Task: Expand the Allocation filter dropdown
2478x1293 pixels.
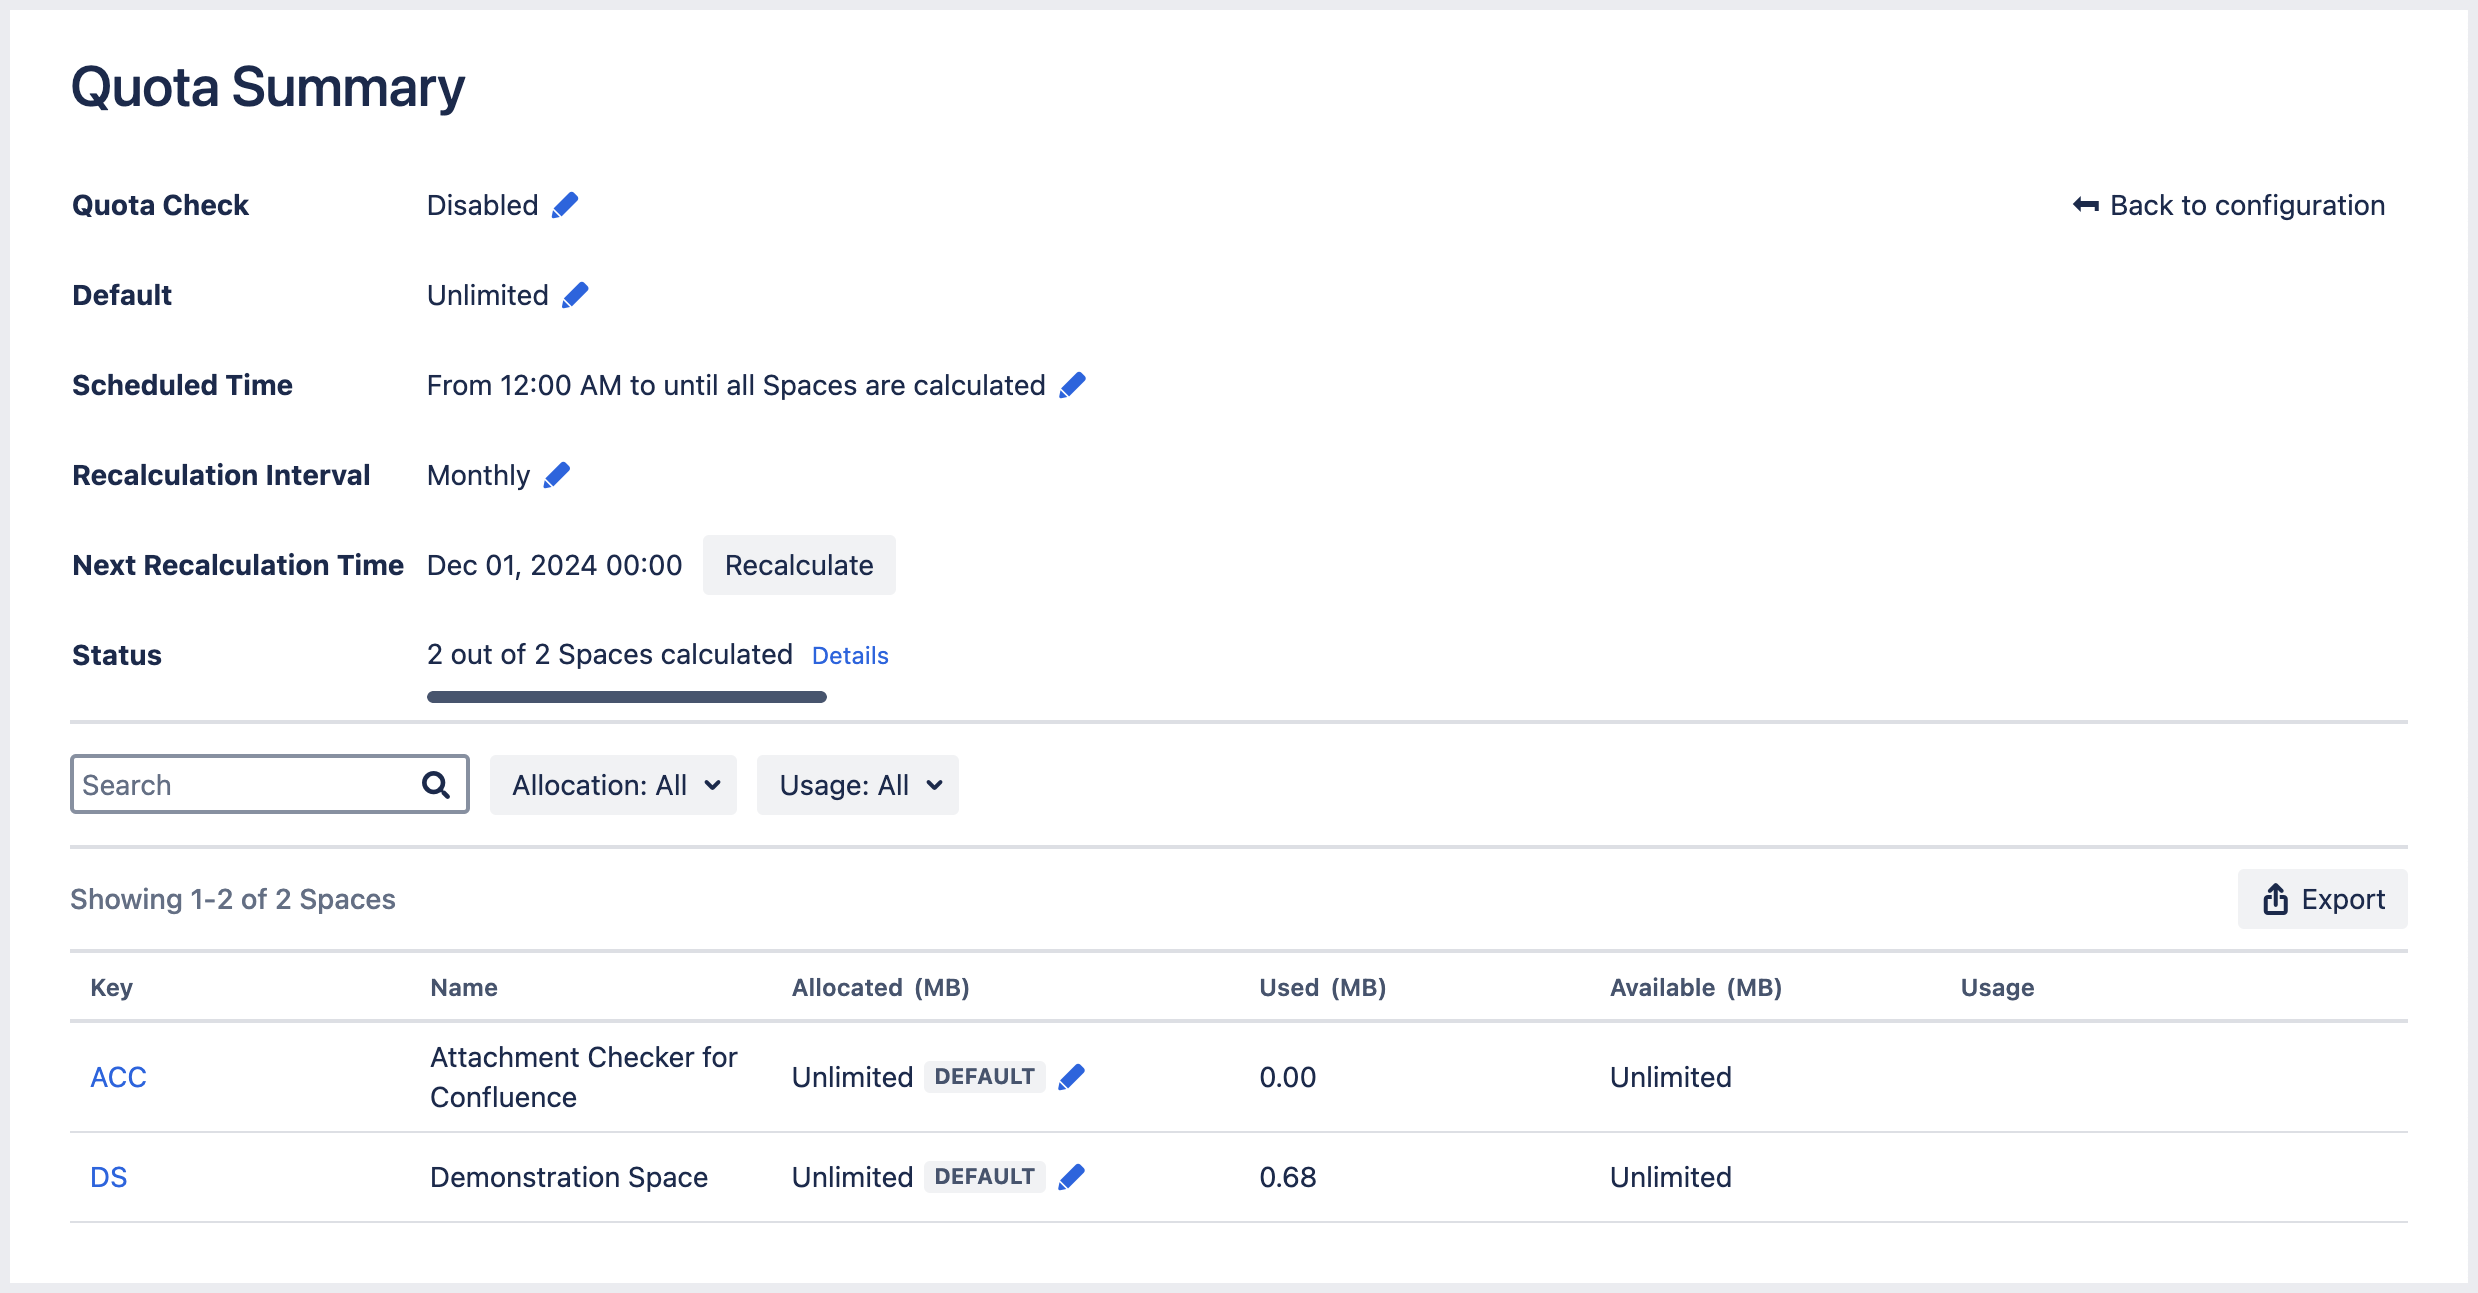Action: (x=615, y=783)
